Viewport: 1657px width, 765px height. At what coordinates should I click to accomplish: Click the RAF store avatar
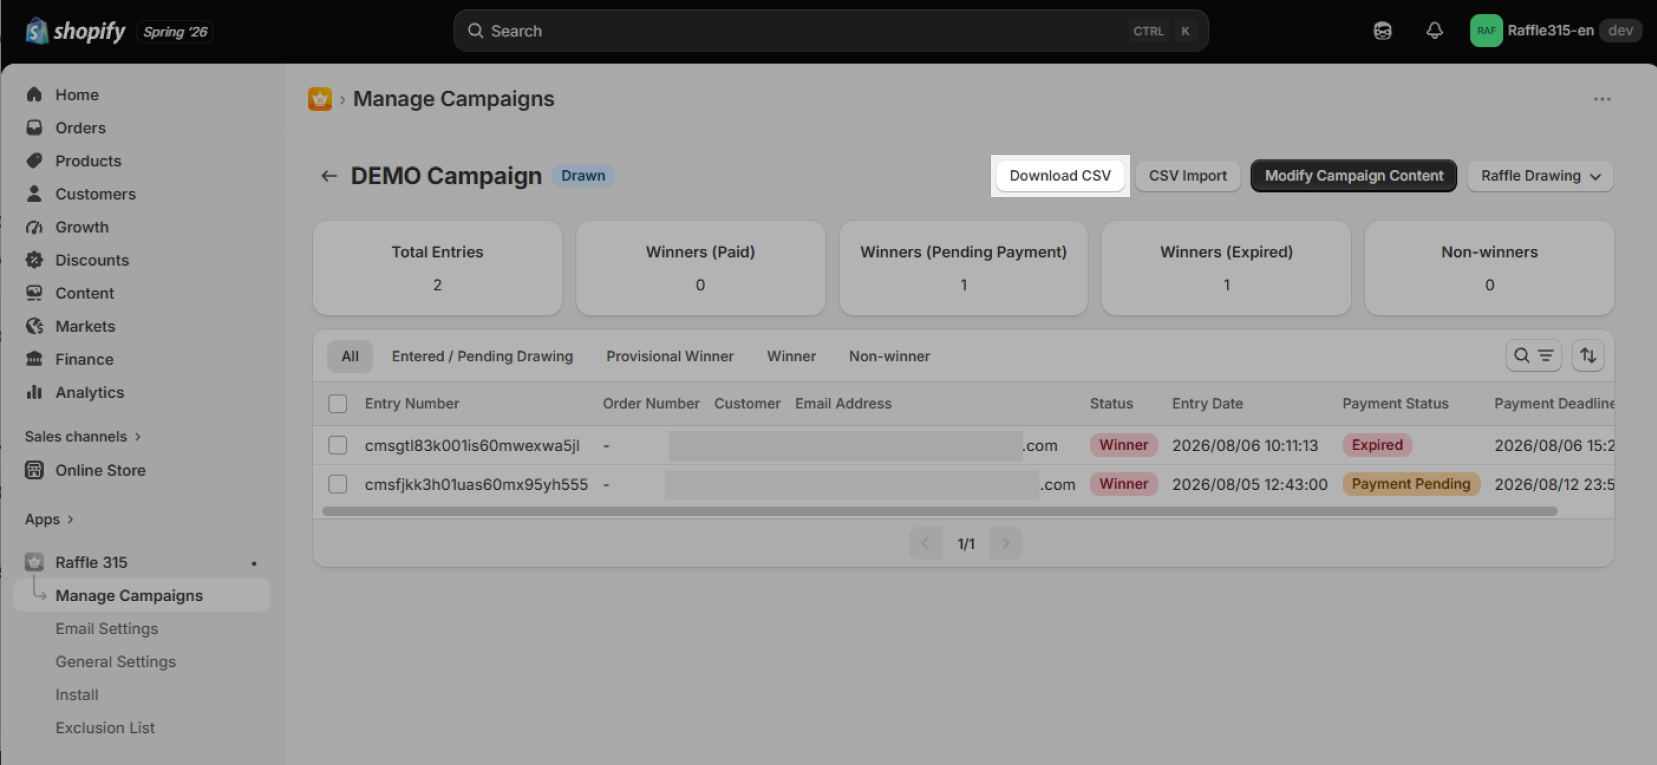point(1486,31)
